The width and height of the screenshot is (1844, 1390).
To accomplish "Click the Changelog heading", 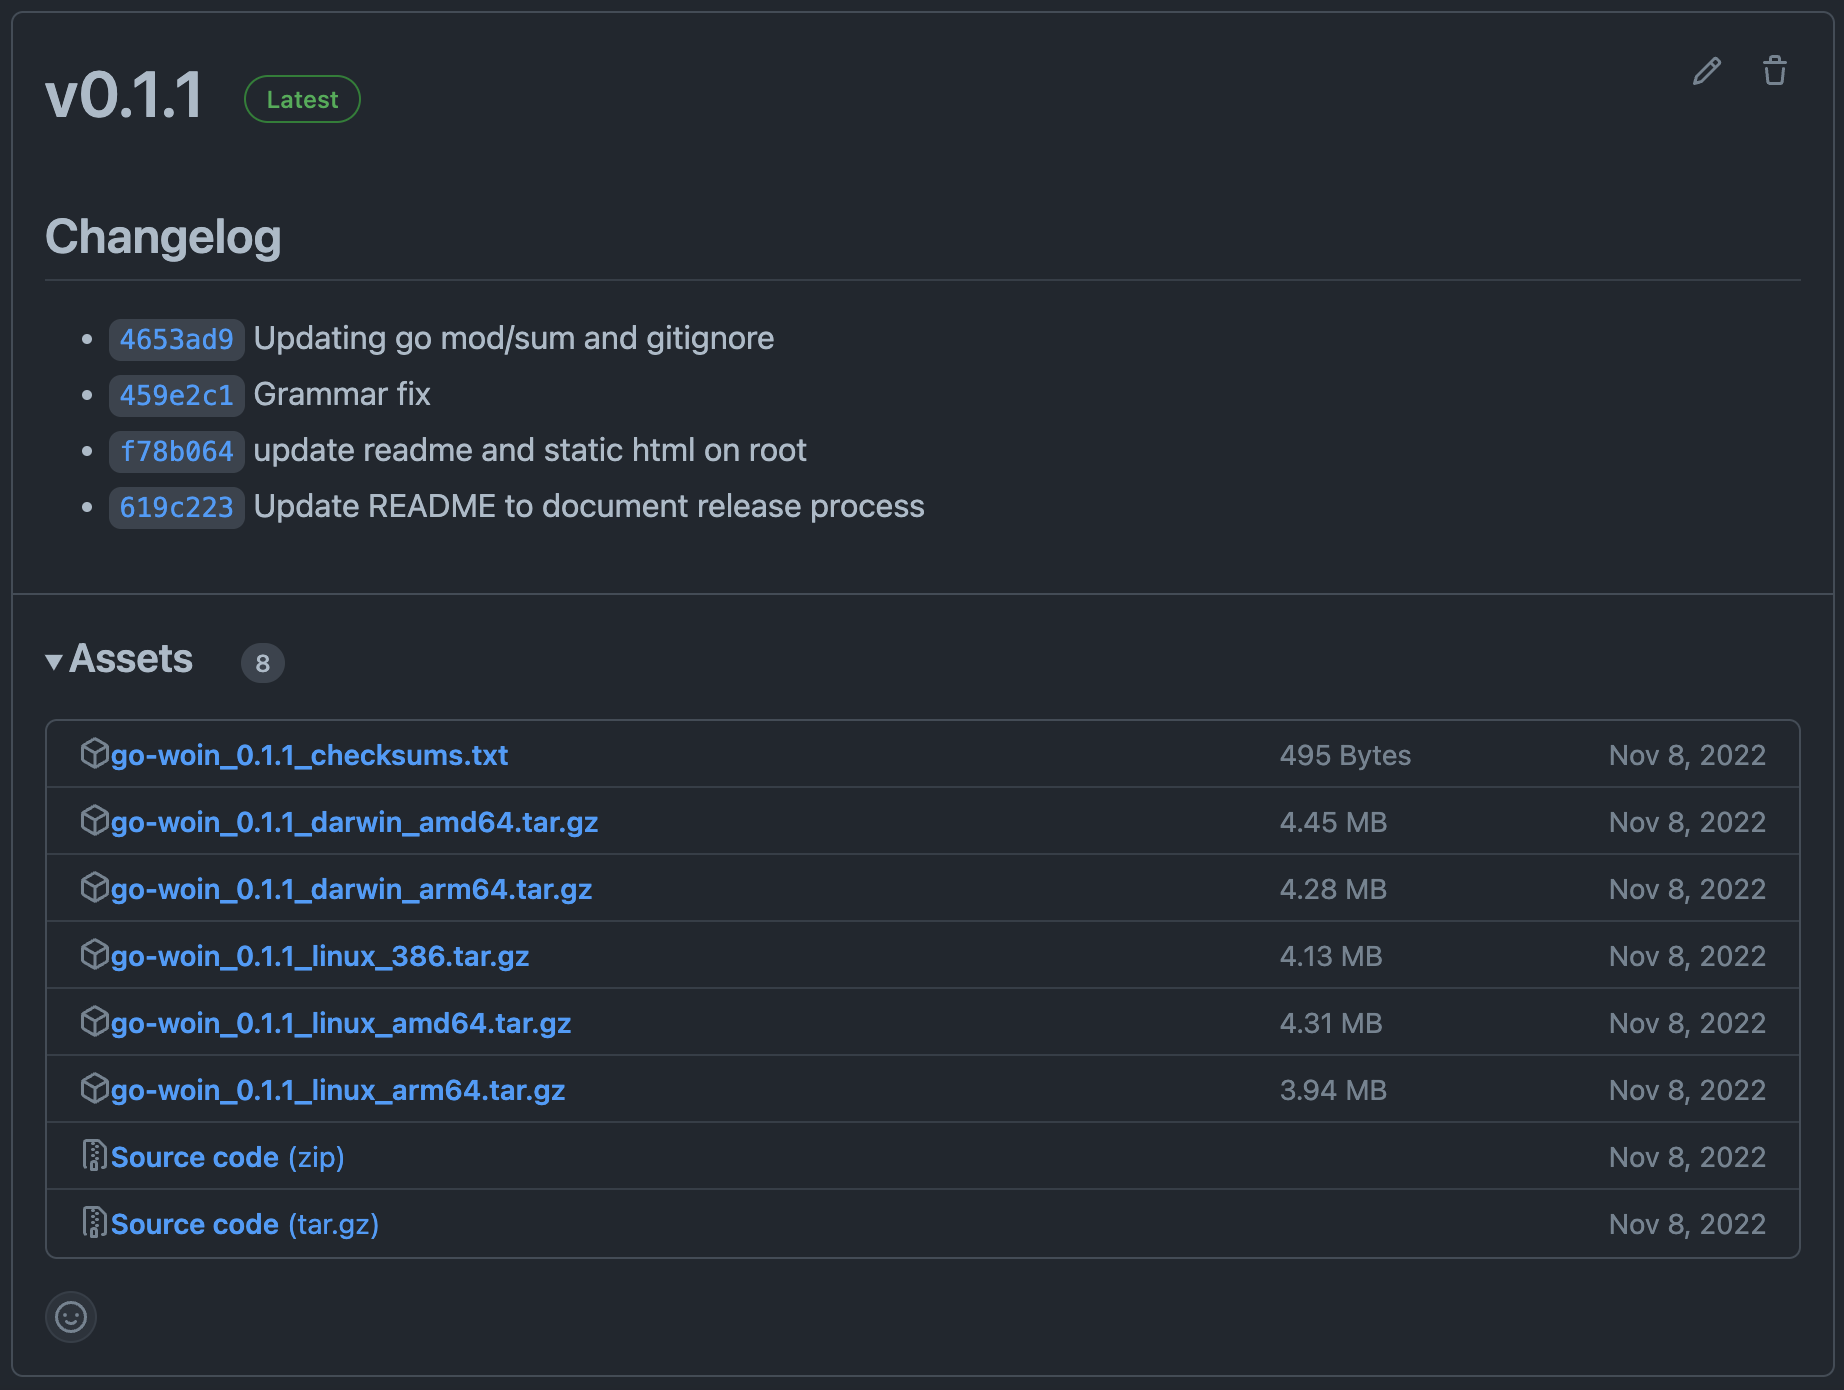I will [163, 238].
